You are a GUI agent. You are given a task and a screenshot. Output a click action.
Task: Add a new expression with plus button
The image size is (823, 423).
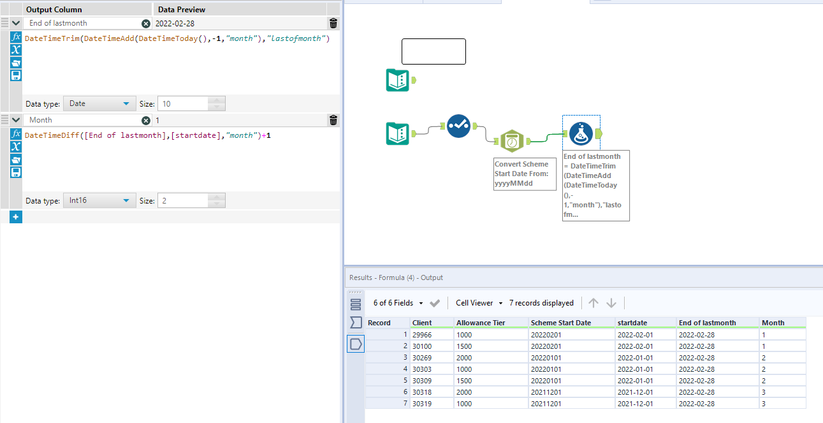point(16,217)
